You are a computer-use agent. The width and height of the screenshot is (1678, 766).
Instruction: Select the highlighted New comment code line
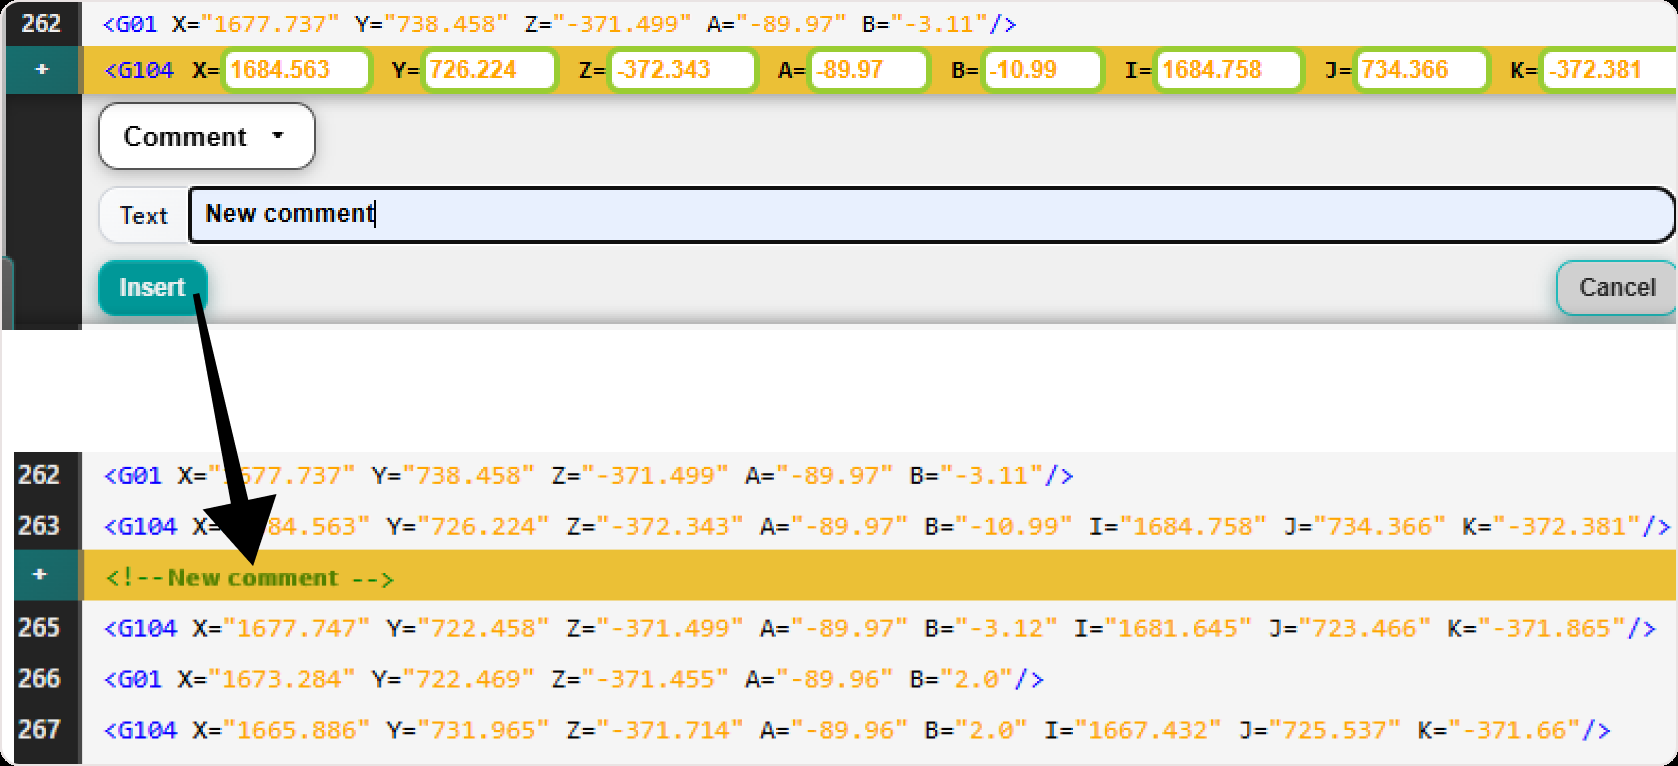click(x=880, y=576)
